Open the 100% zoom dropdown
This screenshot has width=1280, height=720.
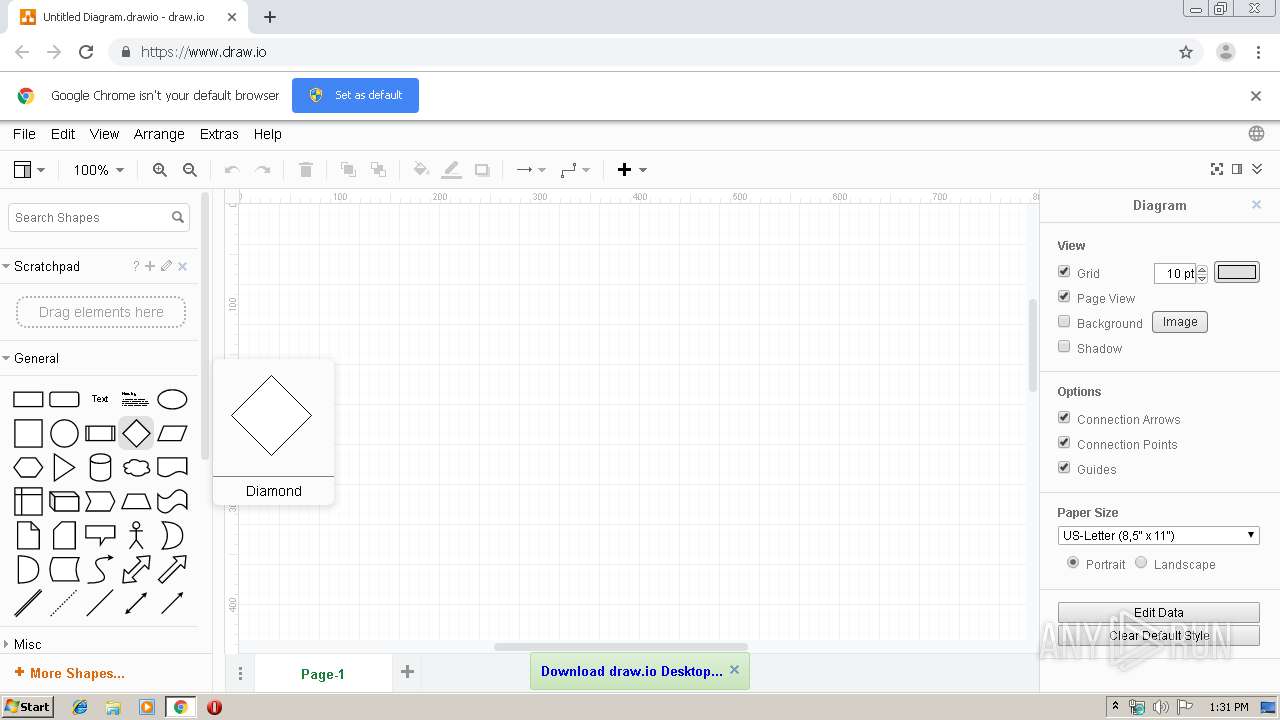point(98,170)
